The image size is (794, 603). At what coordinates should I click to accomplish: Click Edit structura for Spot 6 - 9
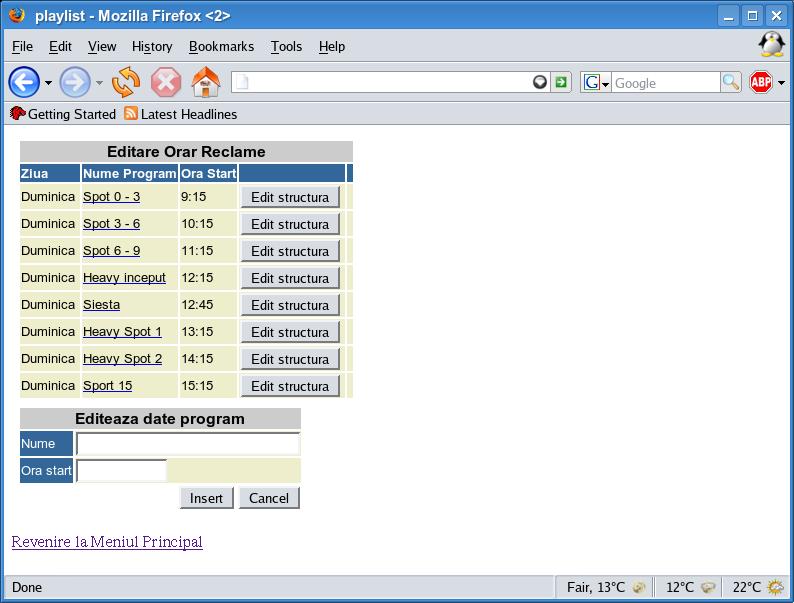pyautogui.click(x=290, y=251)
